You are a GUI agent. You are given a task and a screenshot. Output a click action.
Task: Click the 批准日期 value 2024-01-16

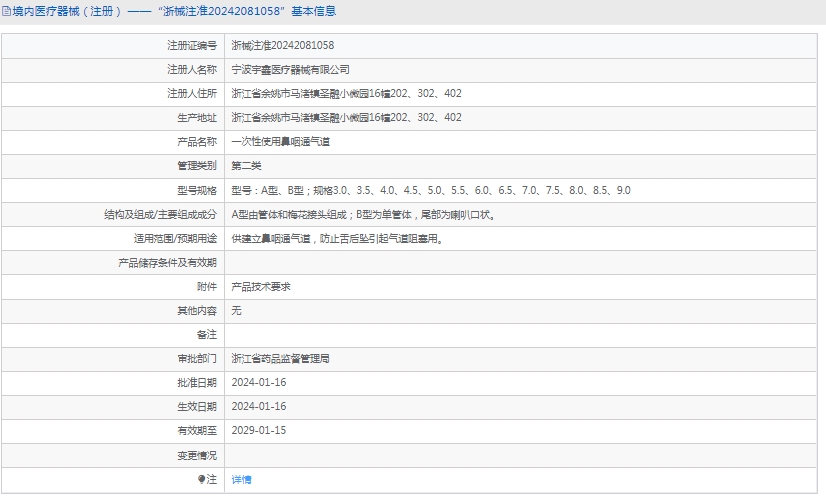point(258,382)
